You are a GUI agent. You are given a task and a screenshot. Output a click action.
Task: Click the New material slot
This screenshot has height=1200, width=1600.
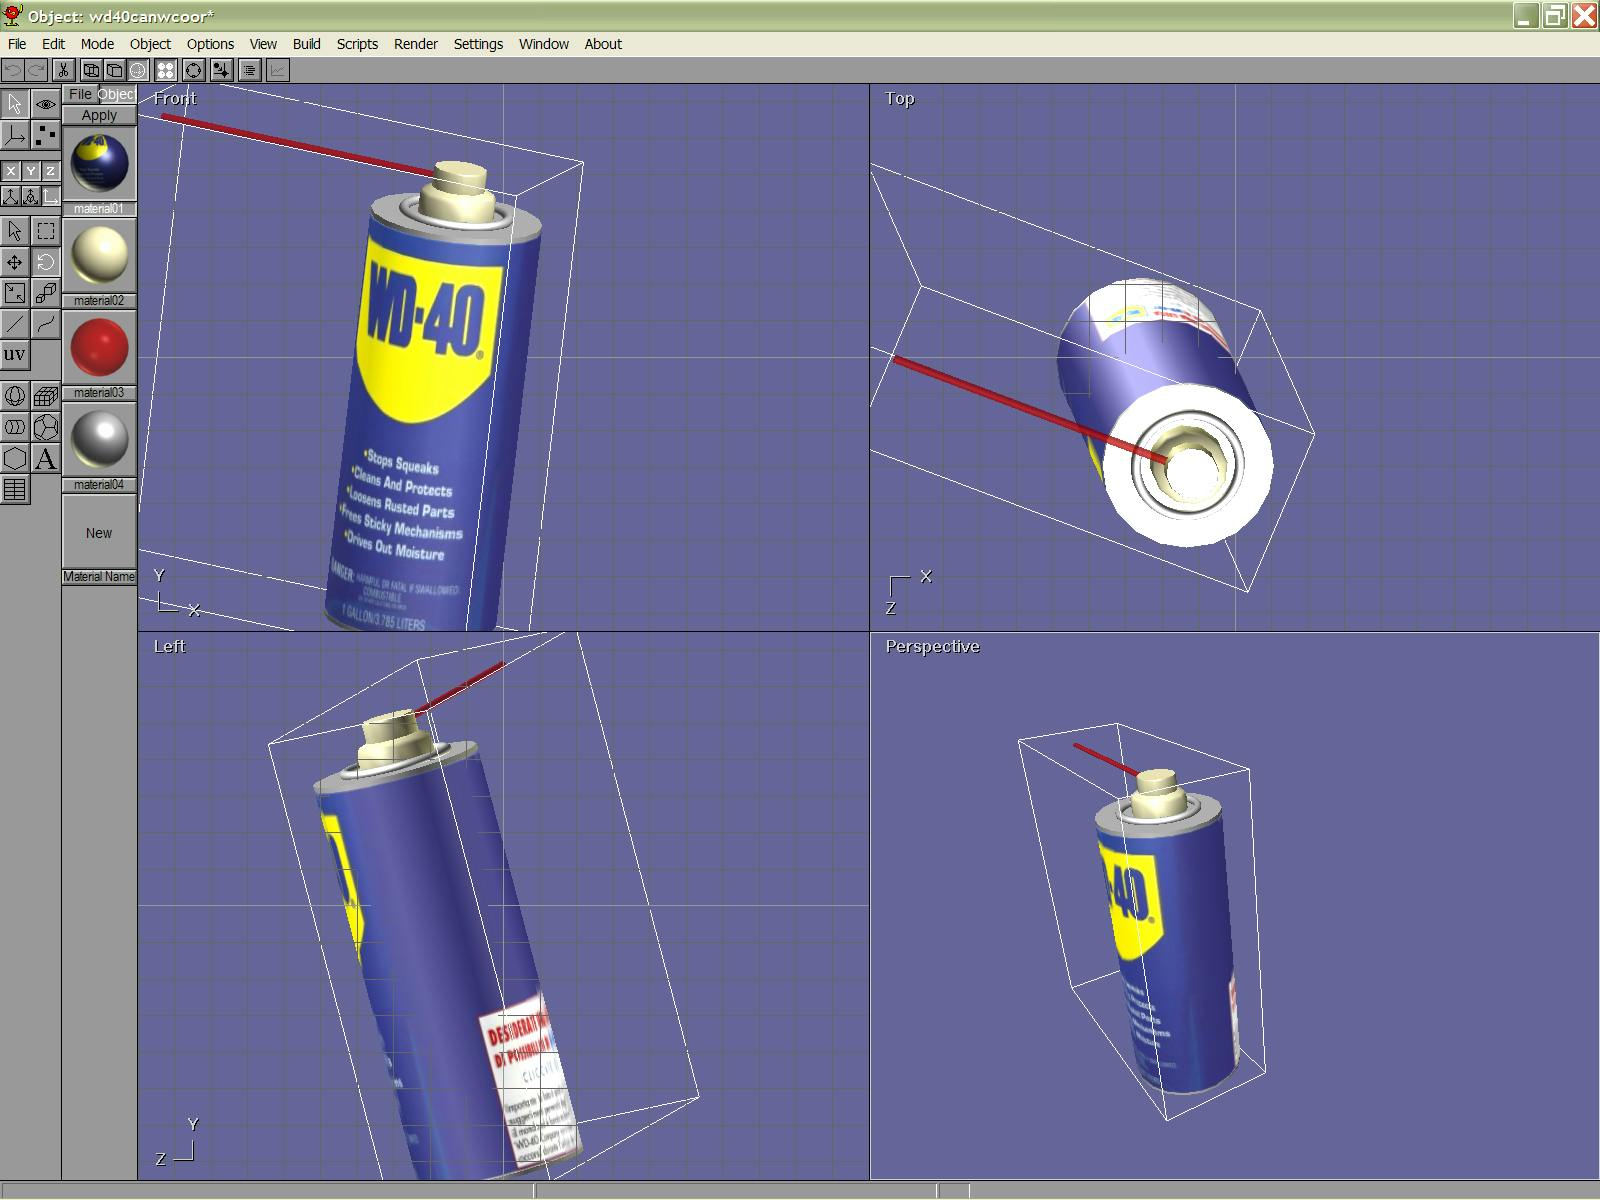click(99, 533)
